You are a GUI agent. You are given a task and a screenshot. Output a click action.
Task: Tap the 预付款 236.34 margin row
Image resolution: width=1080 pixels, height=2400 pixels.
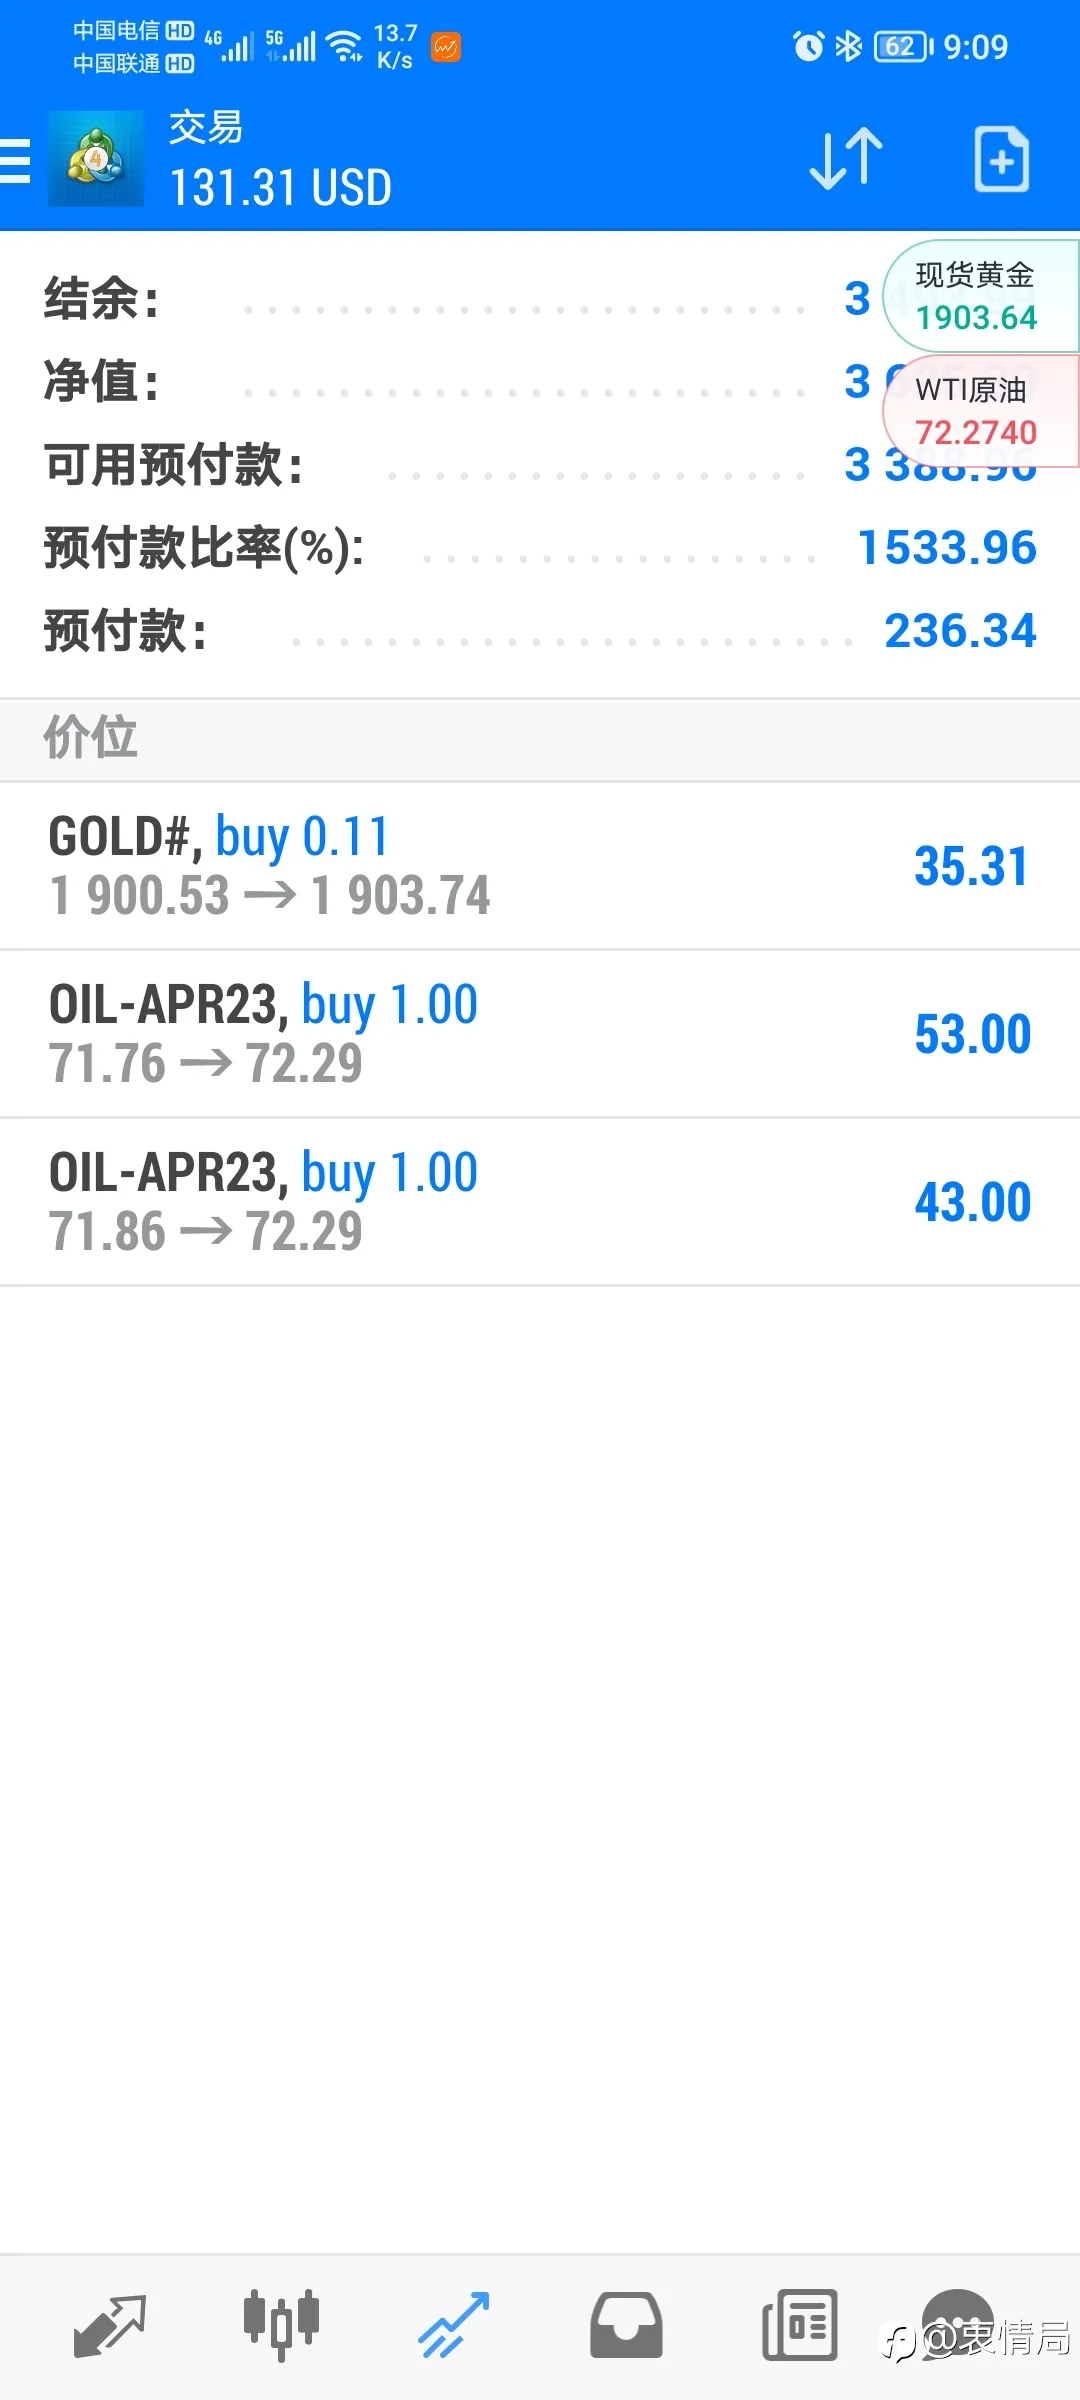point(540,631)
